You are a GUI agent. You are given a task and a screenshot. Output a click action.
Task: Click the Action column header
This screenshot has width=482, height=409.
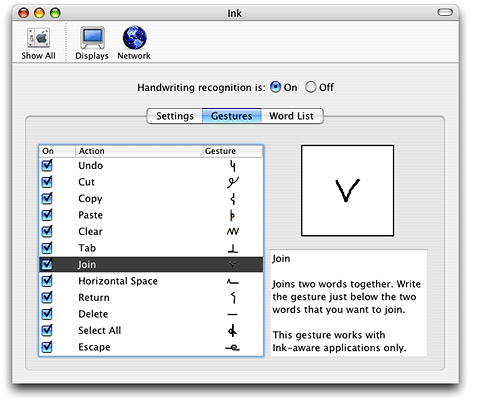pyautogui.click(x=139, y=151)
